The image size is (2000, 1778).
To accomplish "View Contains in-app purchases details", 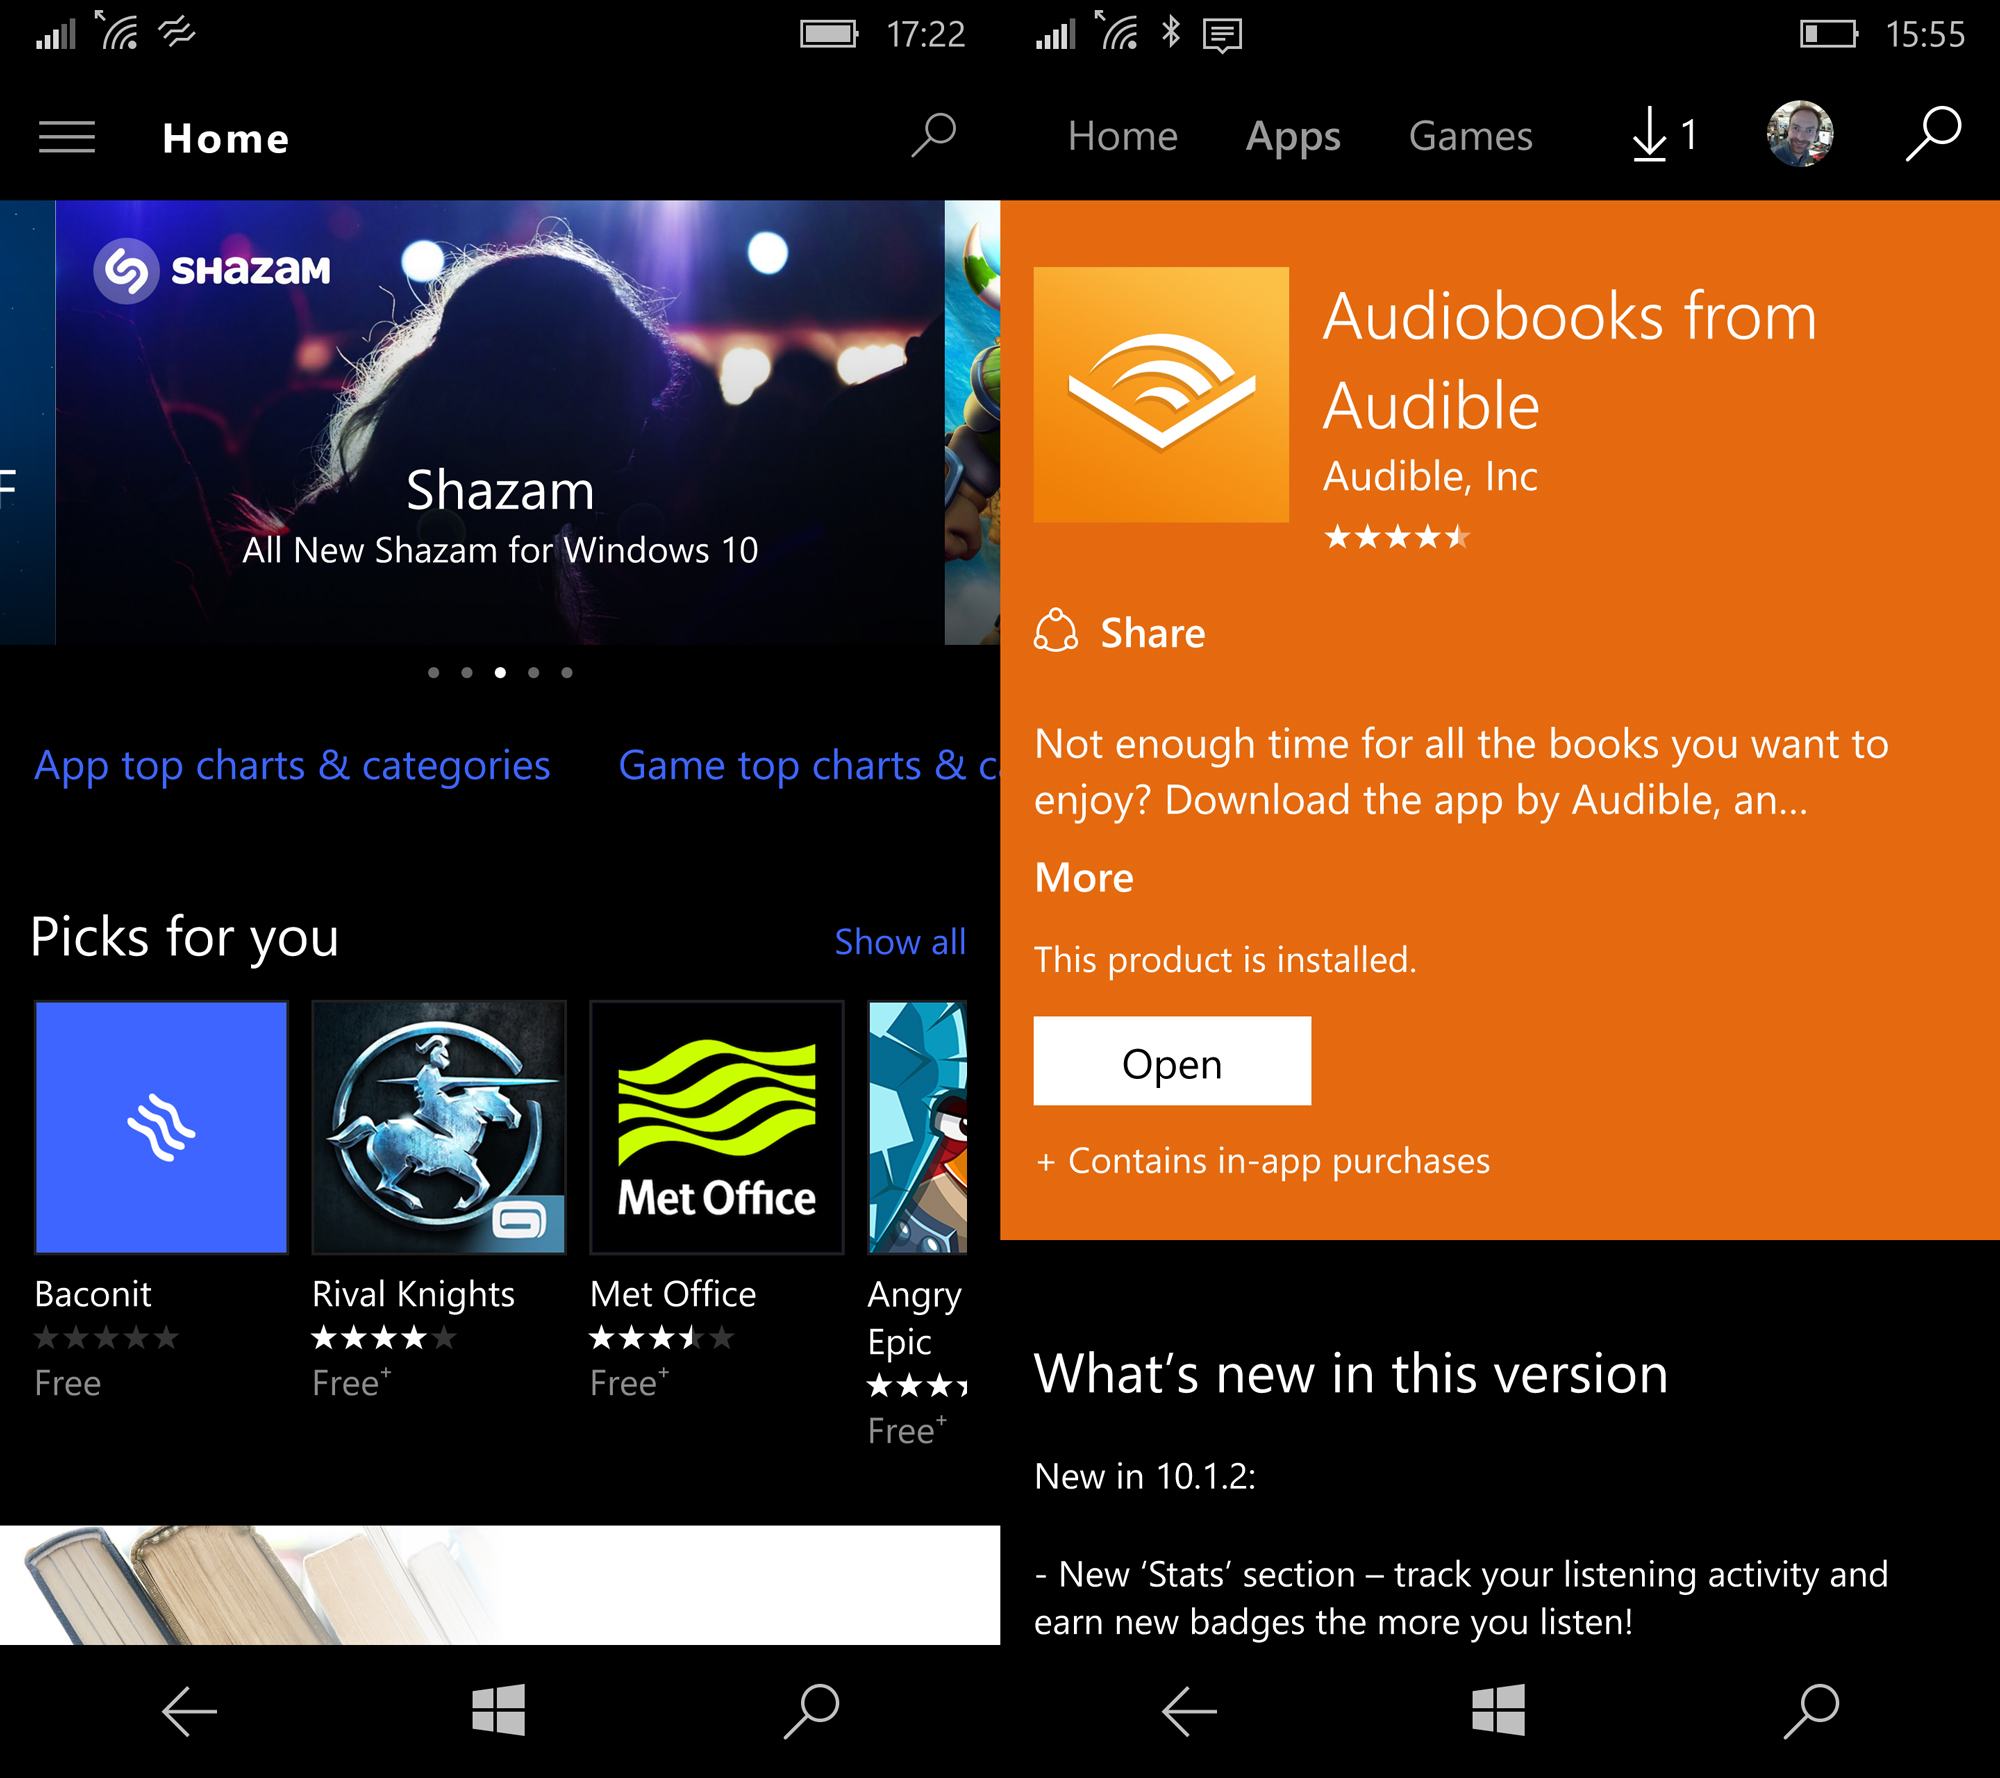I will click(x=1263, y=1161).
